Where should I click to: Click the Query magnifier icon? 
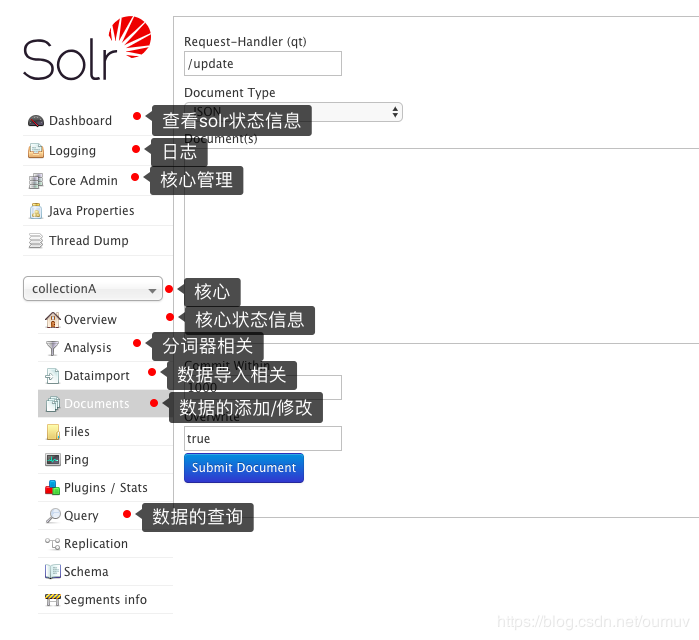click(x=53, y=516)
